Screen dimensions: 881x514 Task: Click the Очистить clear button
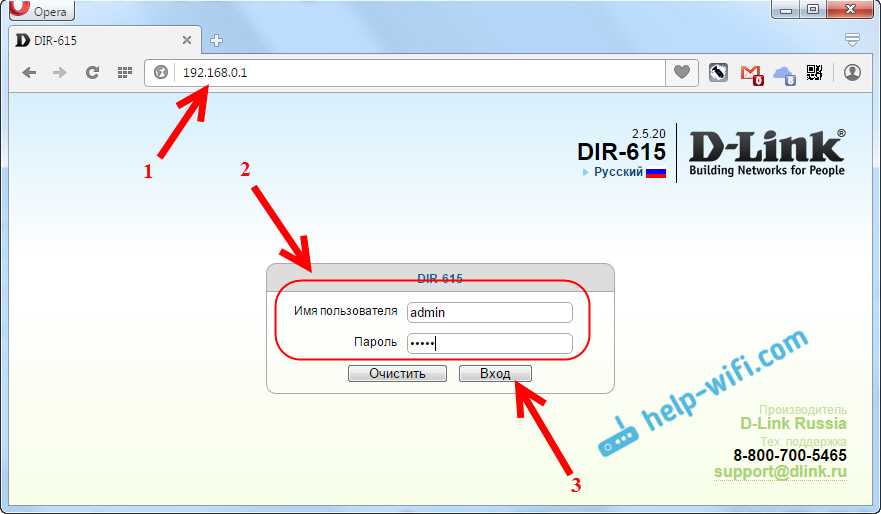(397, 374)
